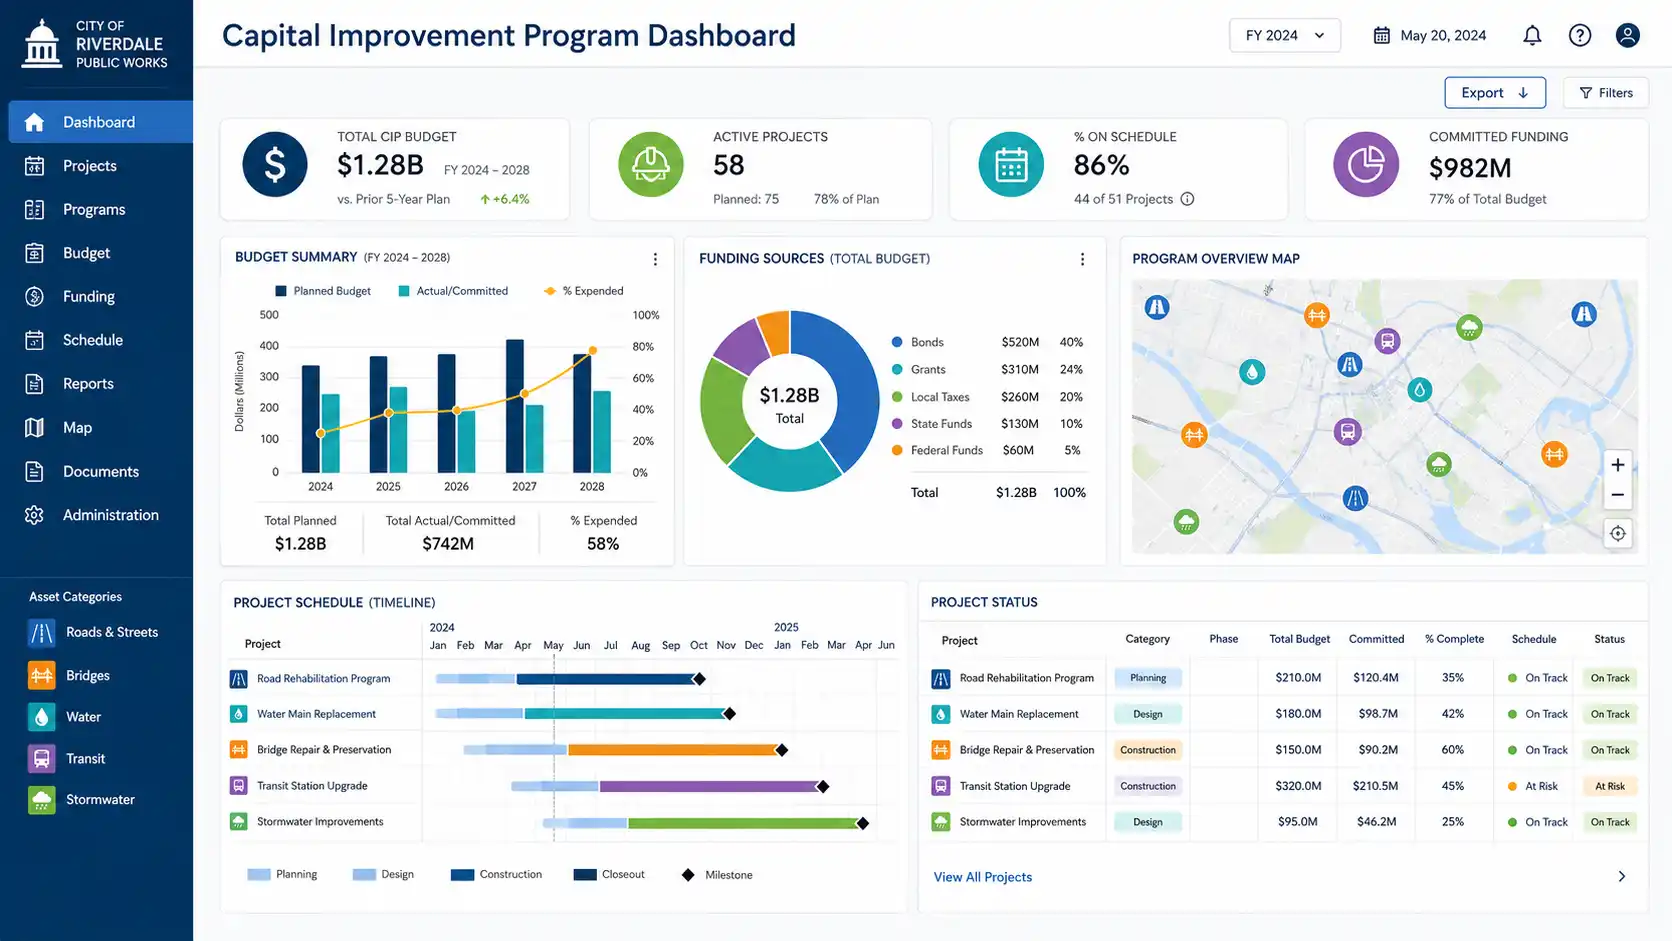This screenshot has height=941, width=1672.
Task: Select the Transit asset category icon
Action: click(x=42, y=759)
